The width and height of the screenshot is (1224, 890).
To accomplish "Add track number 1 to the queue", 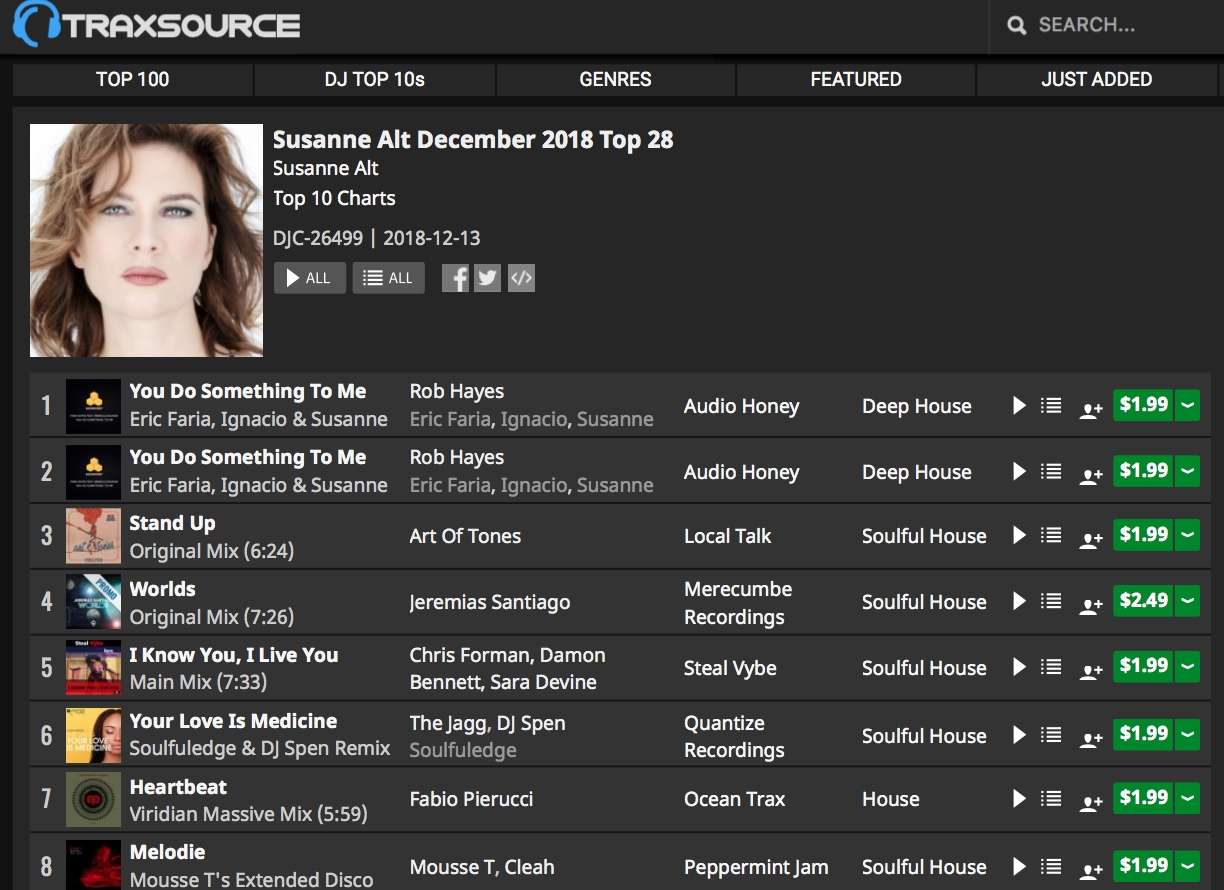I will 1051,405.
